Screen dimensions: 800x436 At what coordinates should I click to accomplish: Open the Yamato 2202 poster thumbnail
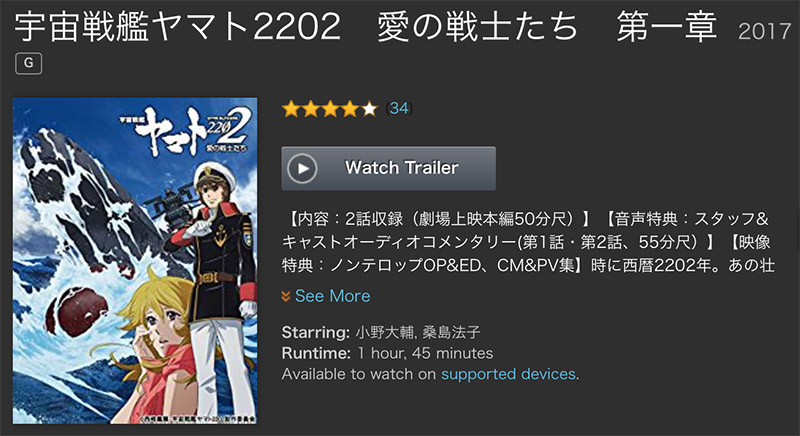coord(135,261)
